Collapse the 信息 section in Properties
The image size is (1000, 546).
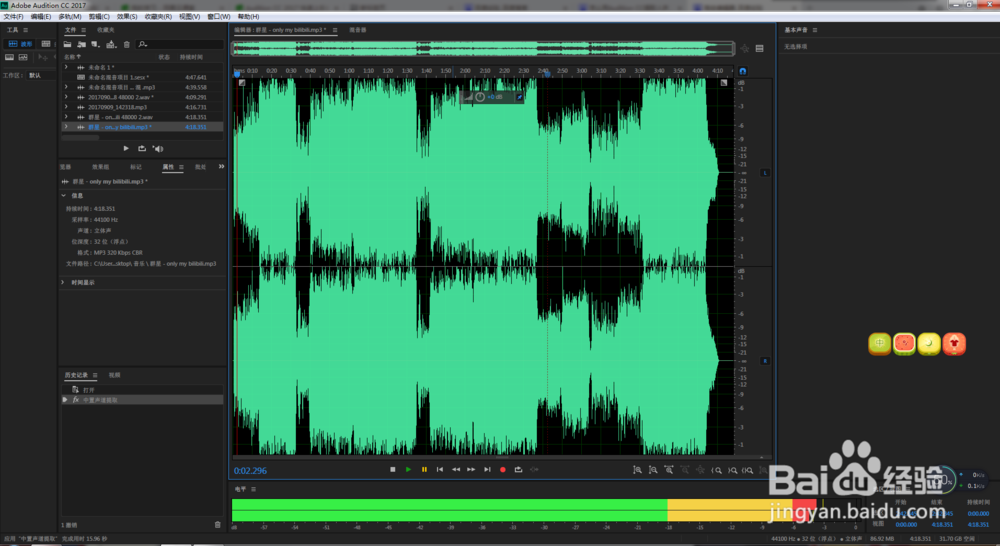click(64, 196)
